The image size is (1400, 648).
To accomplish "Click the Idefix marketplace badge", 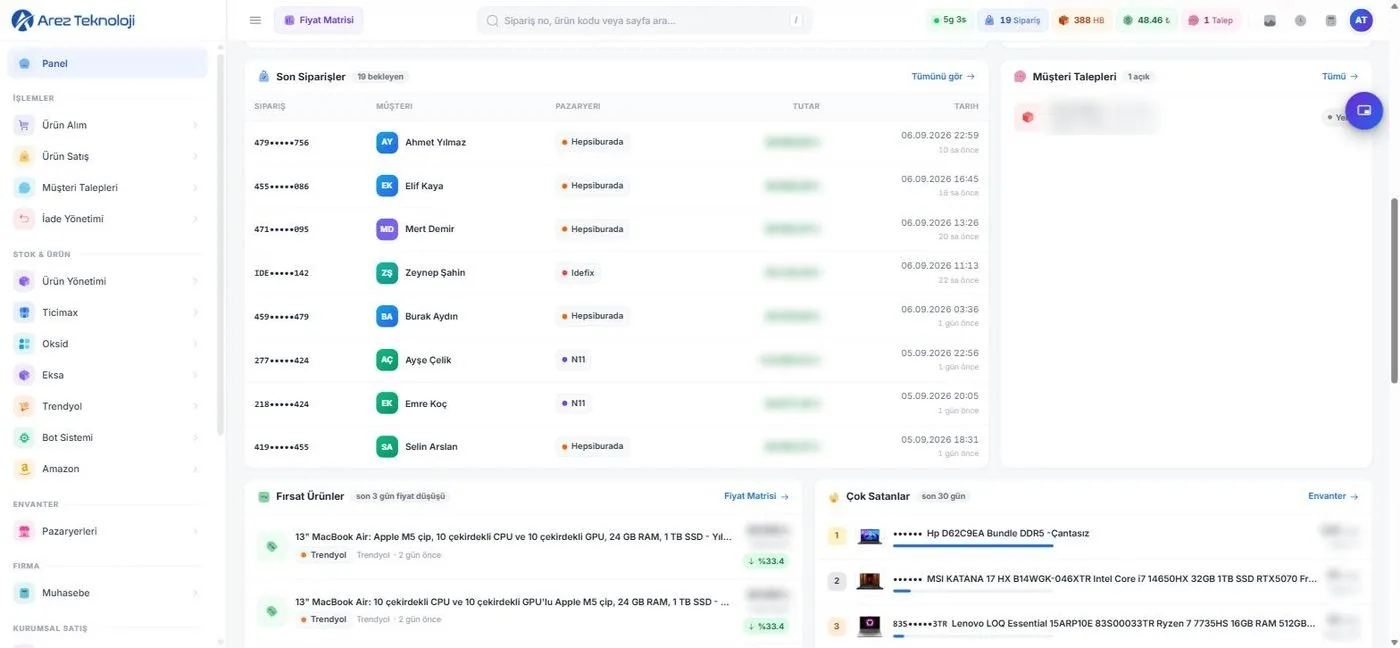I will tap(578, 273).
